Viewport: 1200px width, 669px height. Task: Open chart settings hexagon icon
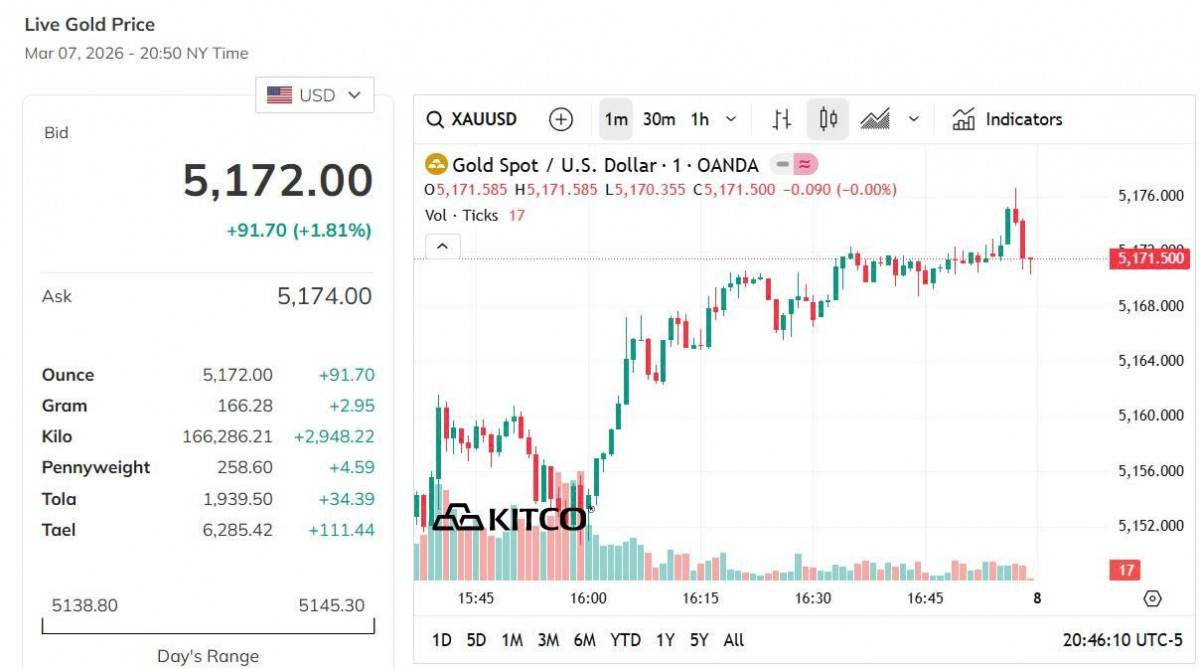(x=1152, y=598)
